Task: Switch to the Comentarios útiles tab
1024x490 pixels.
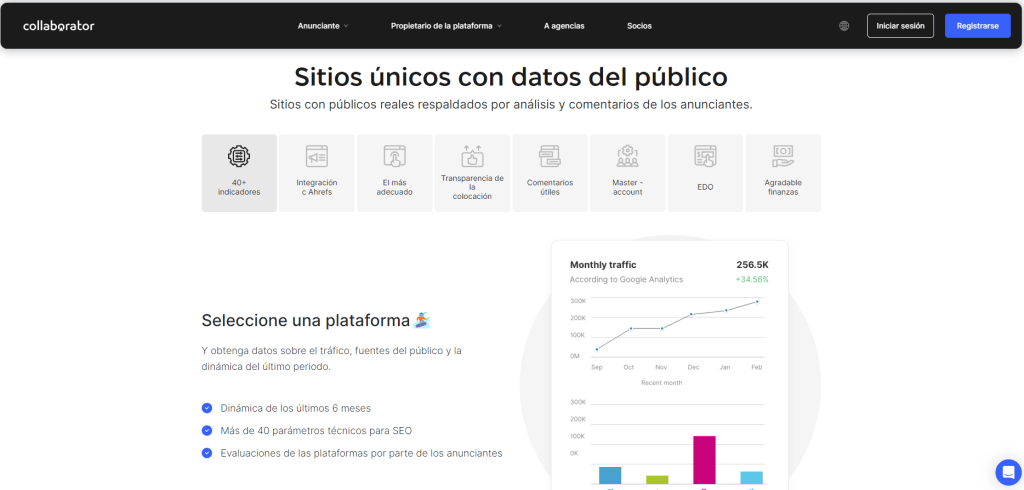Action: (550, 173)
